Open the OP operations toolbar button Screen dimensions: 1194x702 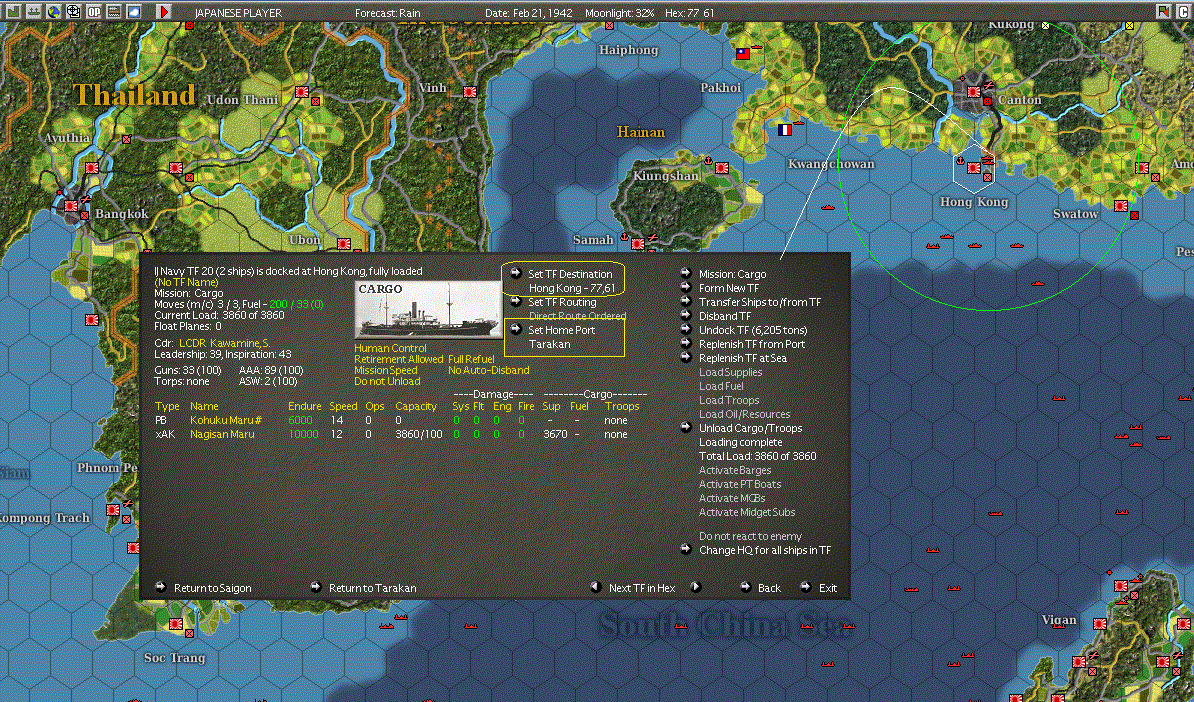coord(94,11)
